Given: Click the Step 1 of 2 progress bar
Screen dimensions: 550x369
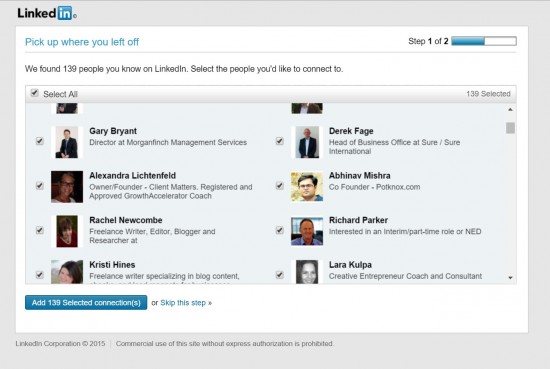Looking at the screenshot, I should (x=484, y=41).
